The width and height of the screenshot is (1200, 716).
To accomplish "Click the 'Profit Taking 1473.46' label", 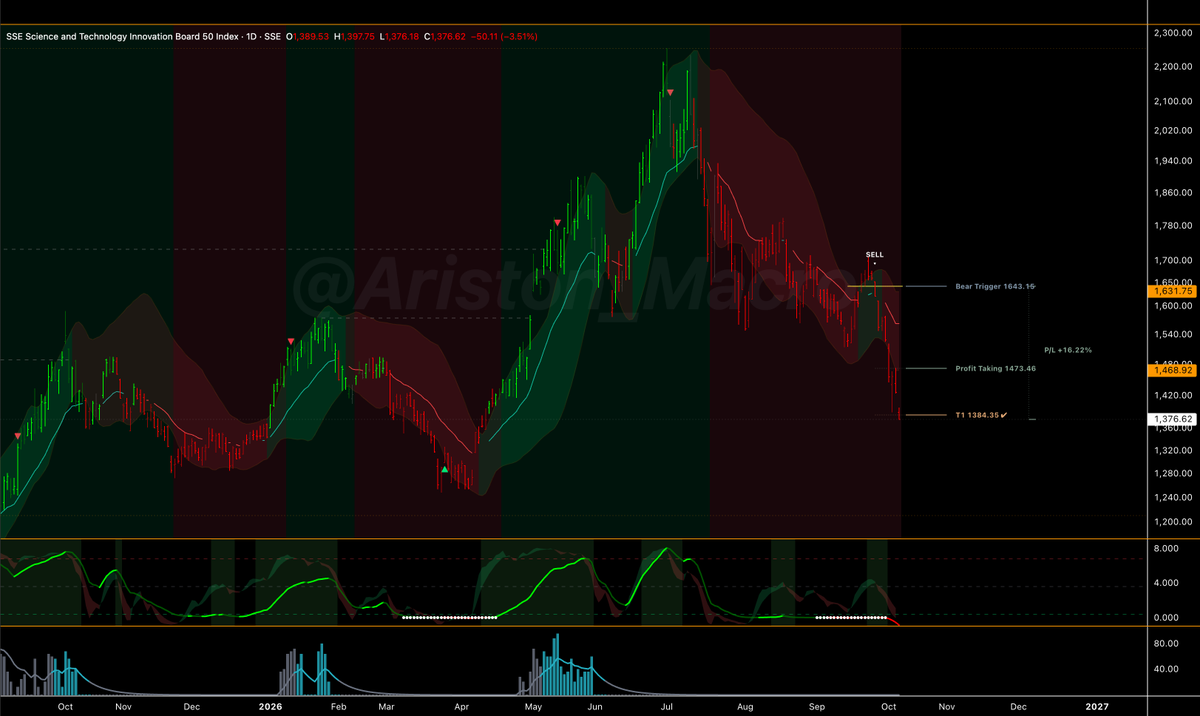I will (x=995, y=369).
